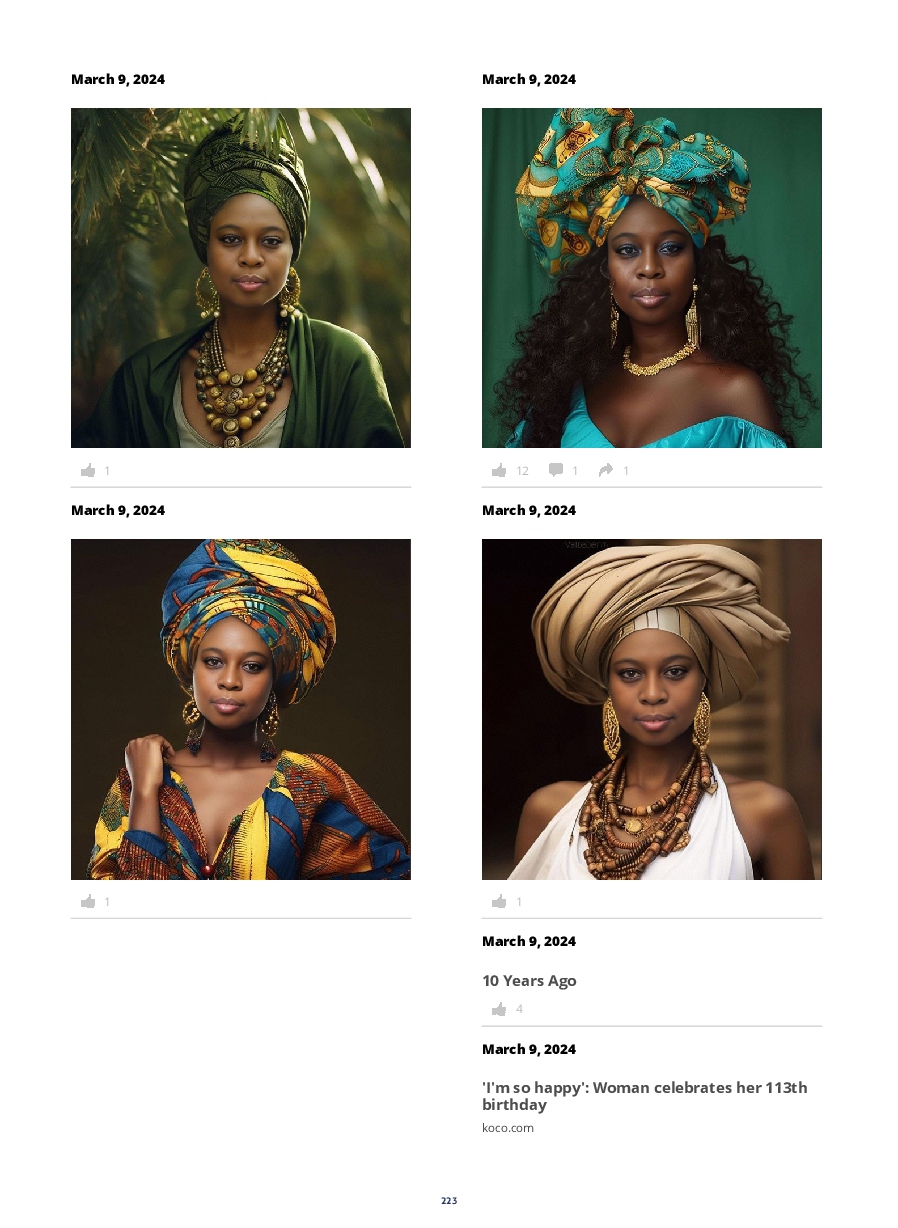Click thumbs-up icon with 12 likes
Screen dimensions: 898x1228
click(499, 470)
